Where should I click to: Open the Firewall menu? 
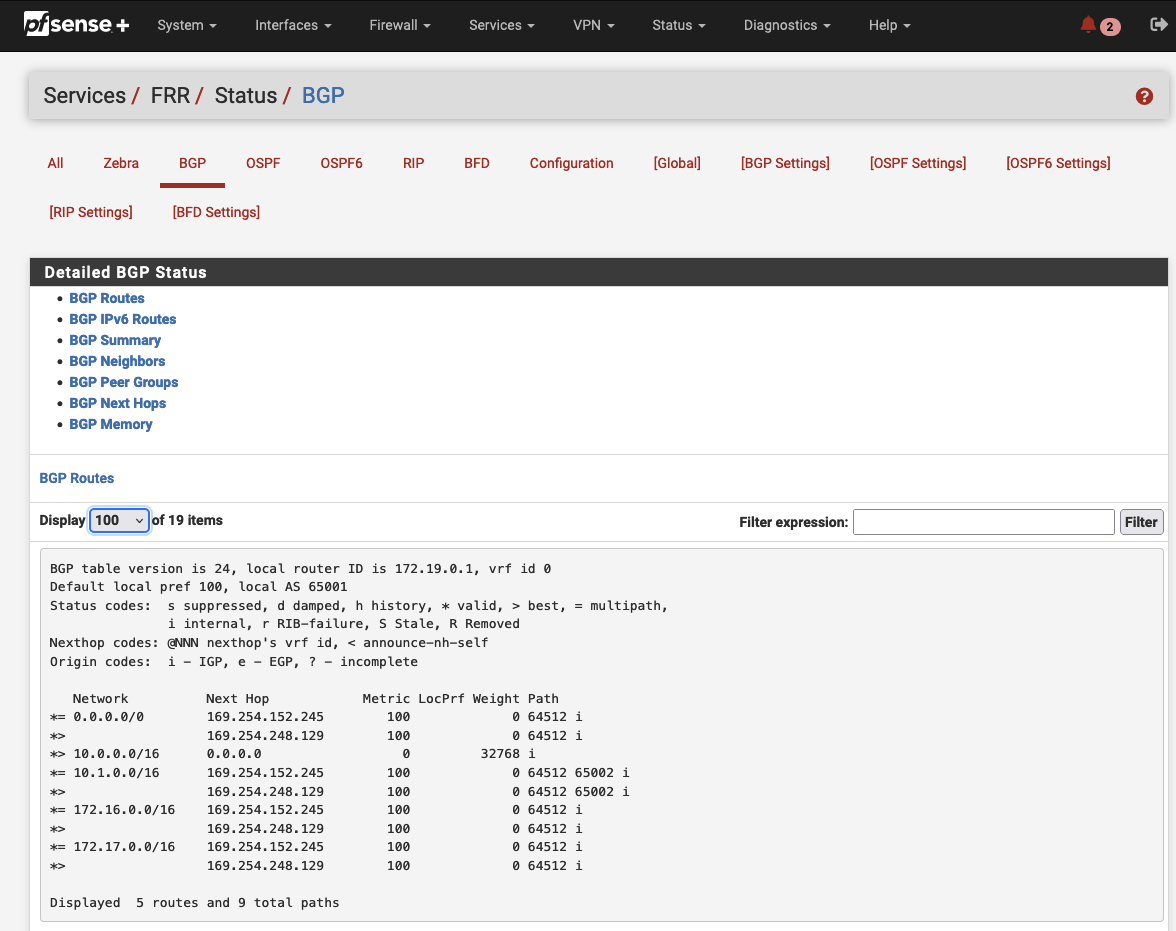click(x=399, y=25)
